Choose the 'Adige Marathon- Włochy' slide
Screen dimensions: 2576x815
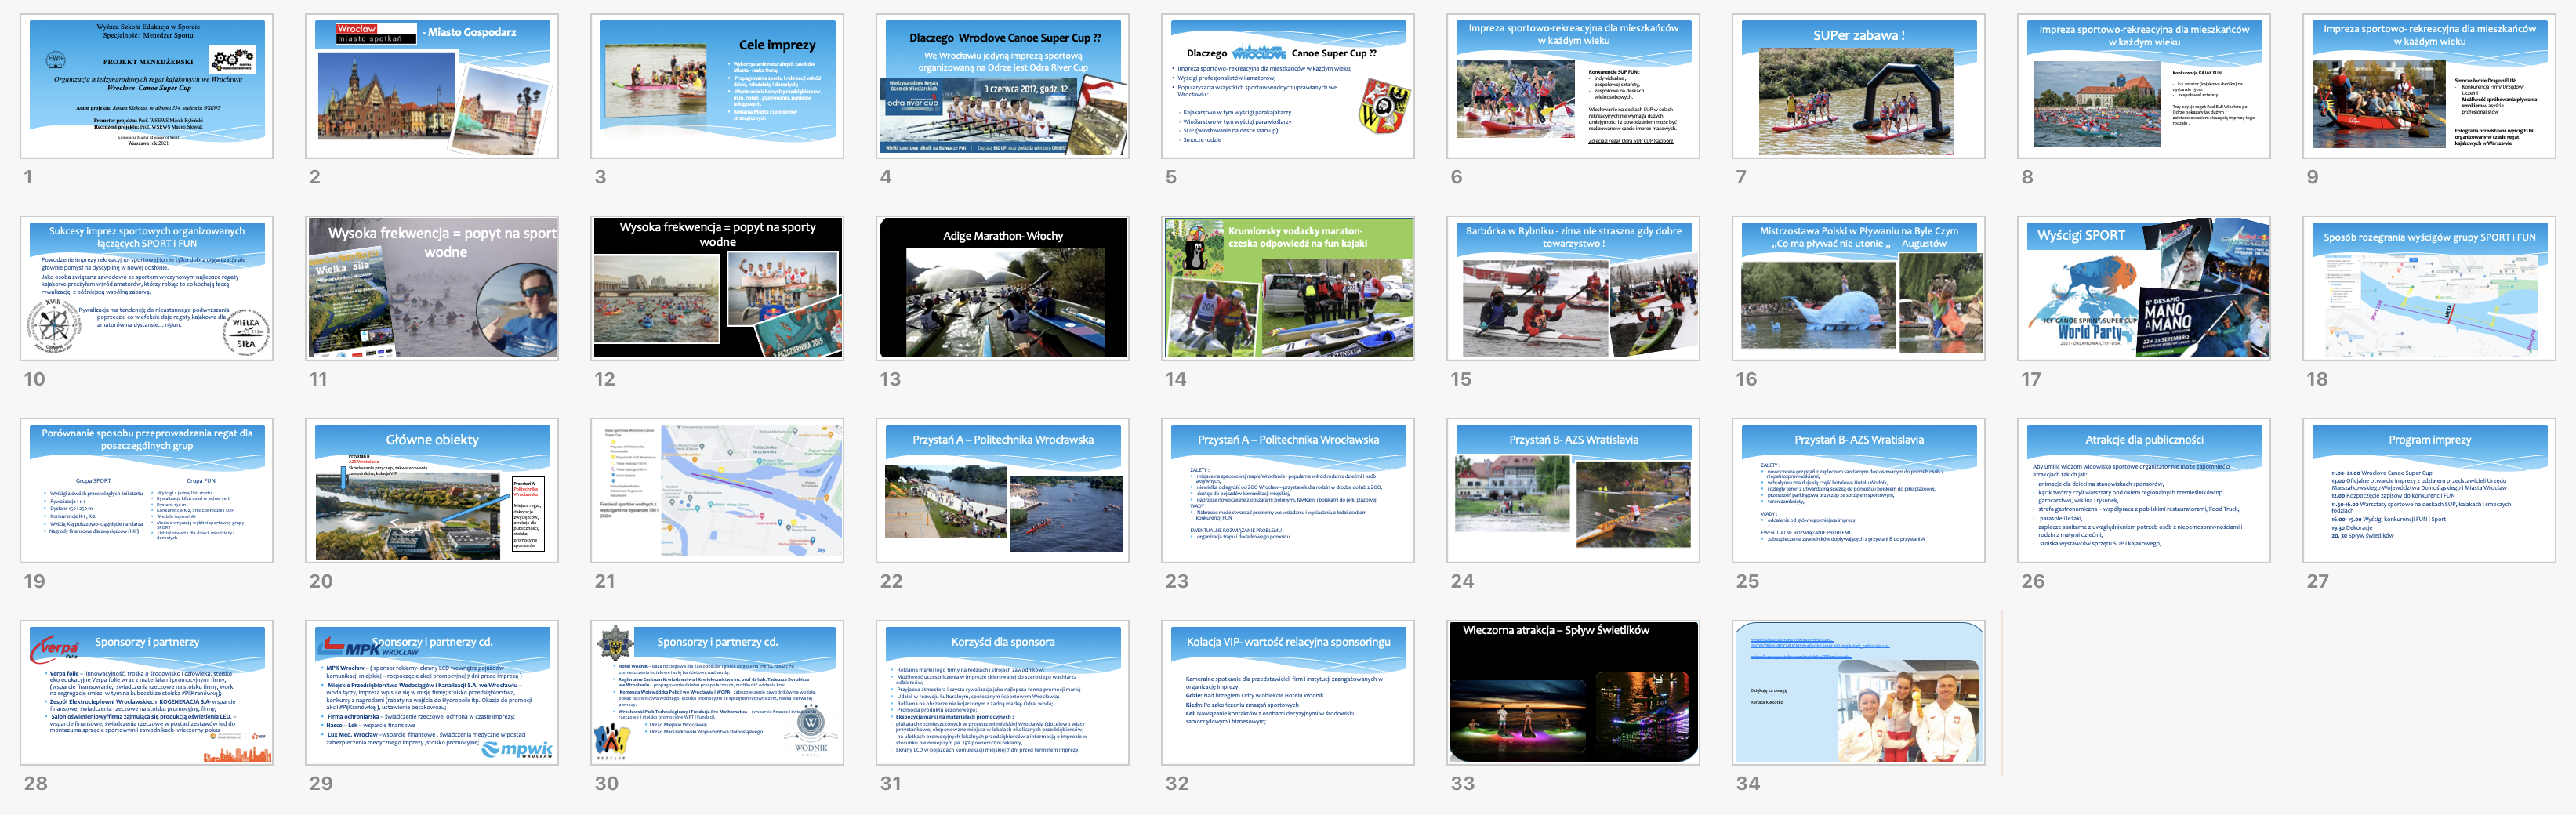[1002, 288]
